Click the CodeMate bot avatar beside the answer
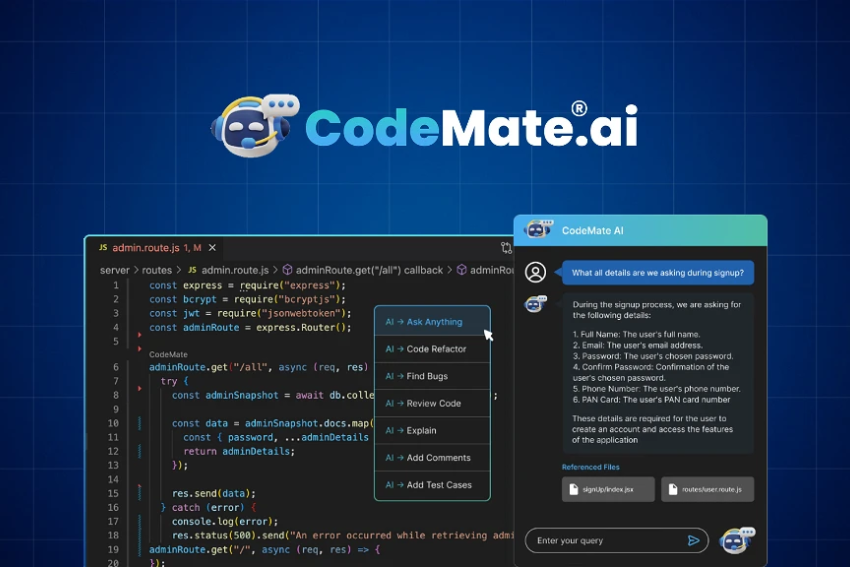Image resolution: width=850 pixels, height=567 pixels. click(535, 304)
